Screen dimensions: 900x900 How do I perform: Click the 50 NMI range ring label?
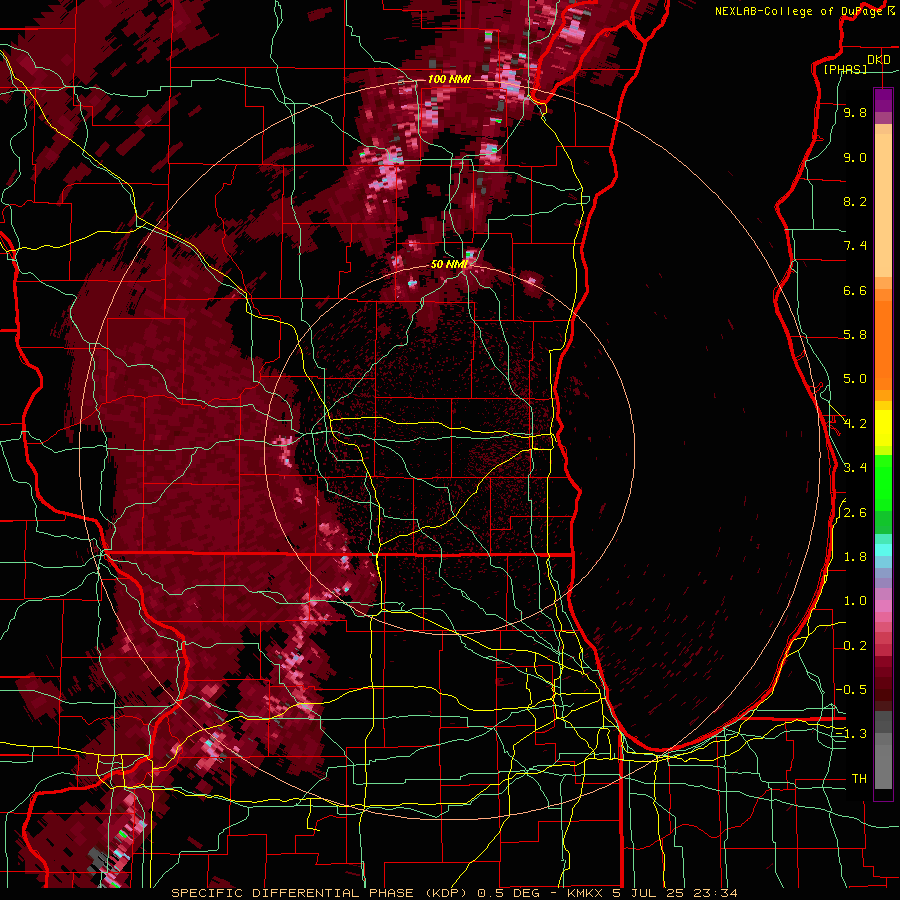click(x=449, y=264)
